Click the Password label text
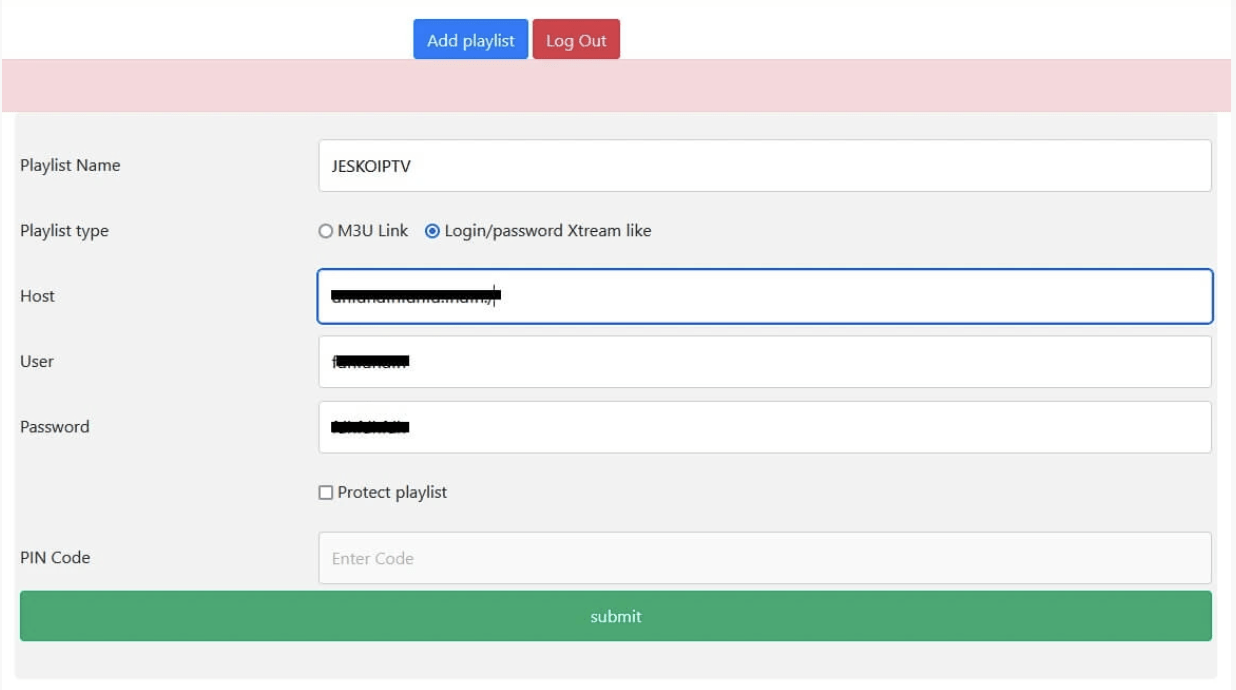1236x690 pixels. coord(55,427)
